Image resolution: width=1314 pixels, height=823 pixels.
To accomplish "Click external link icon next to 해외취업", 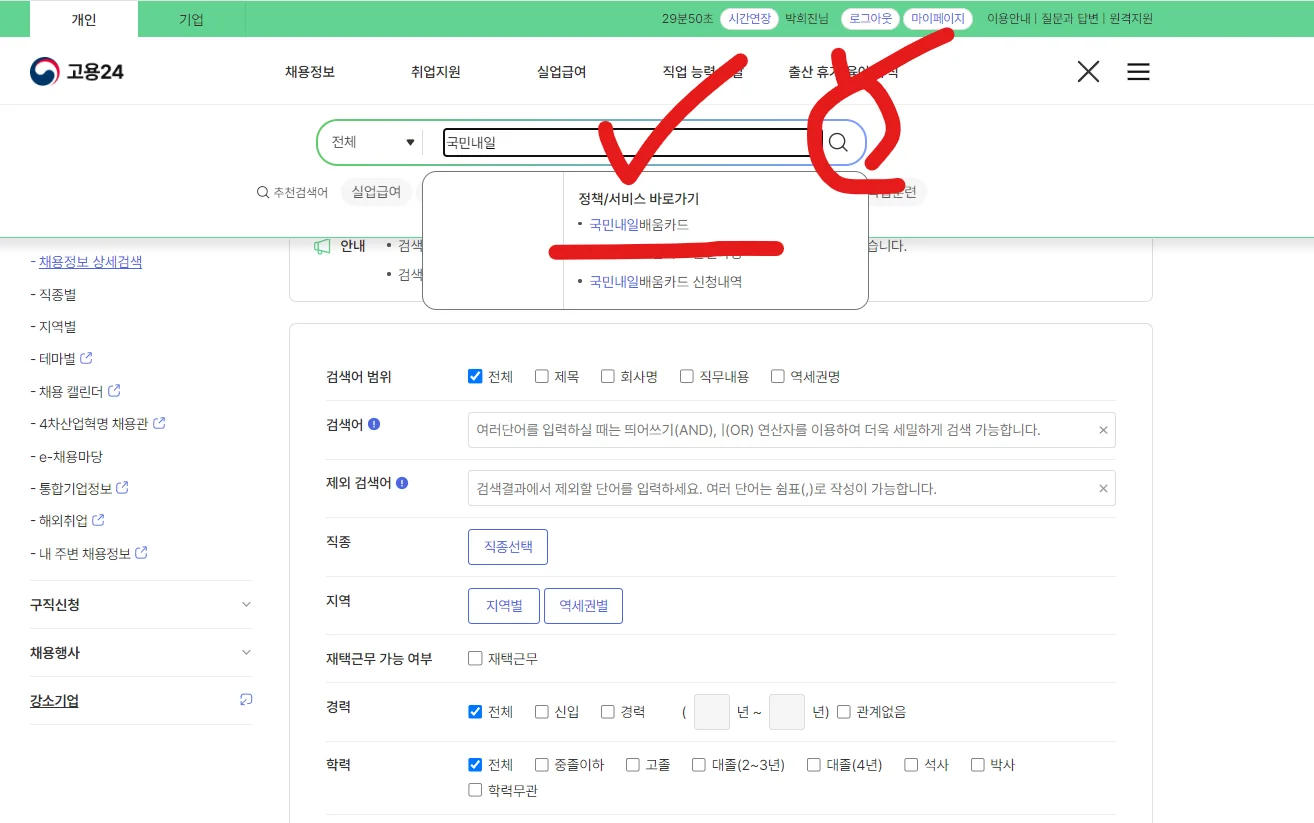I will coord(98,520).
